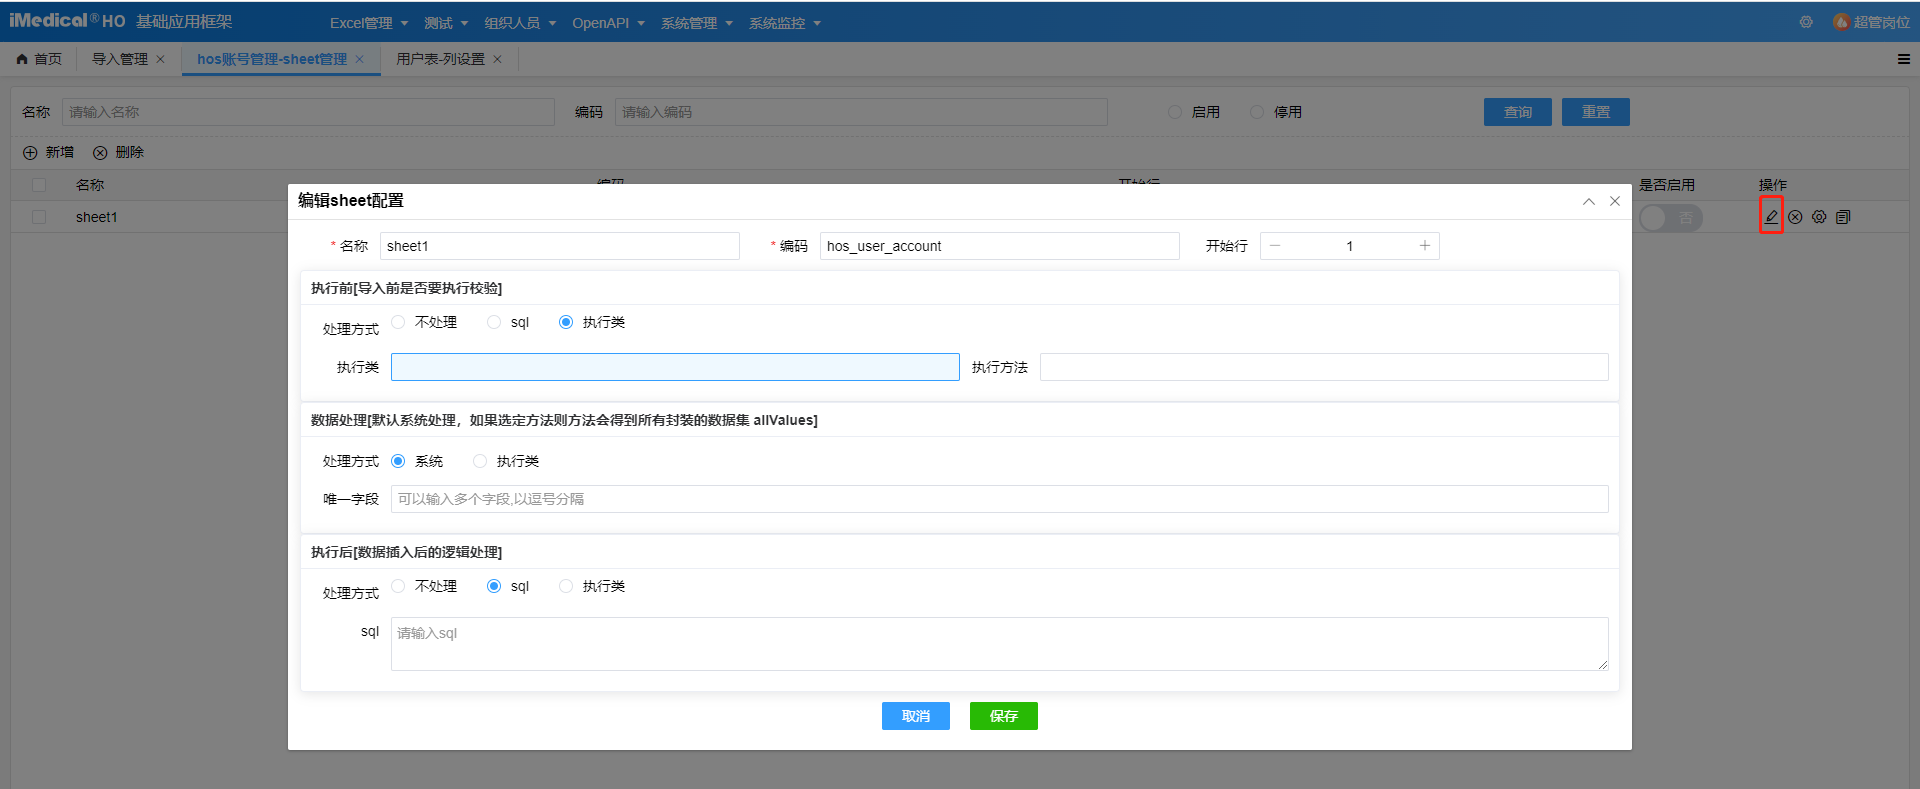Select 执行类 radio under 执行前 section
The height and width of the screenshot is (789, 1920).
pos(566,322)
